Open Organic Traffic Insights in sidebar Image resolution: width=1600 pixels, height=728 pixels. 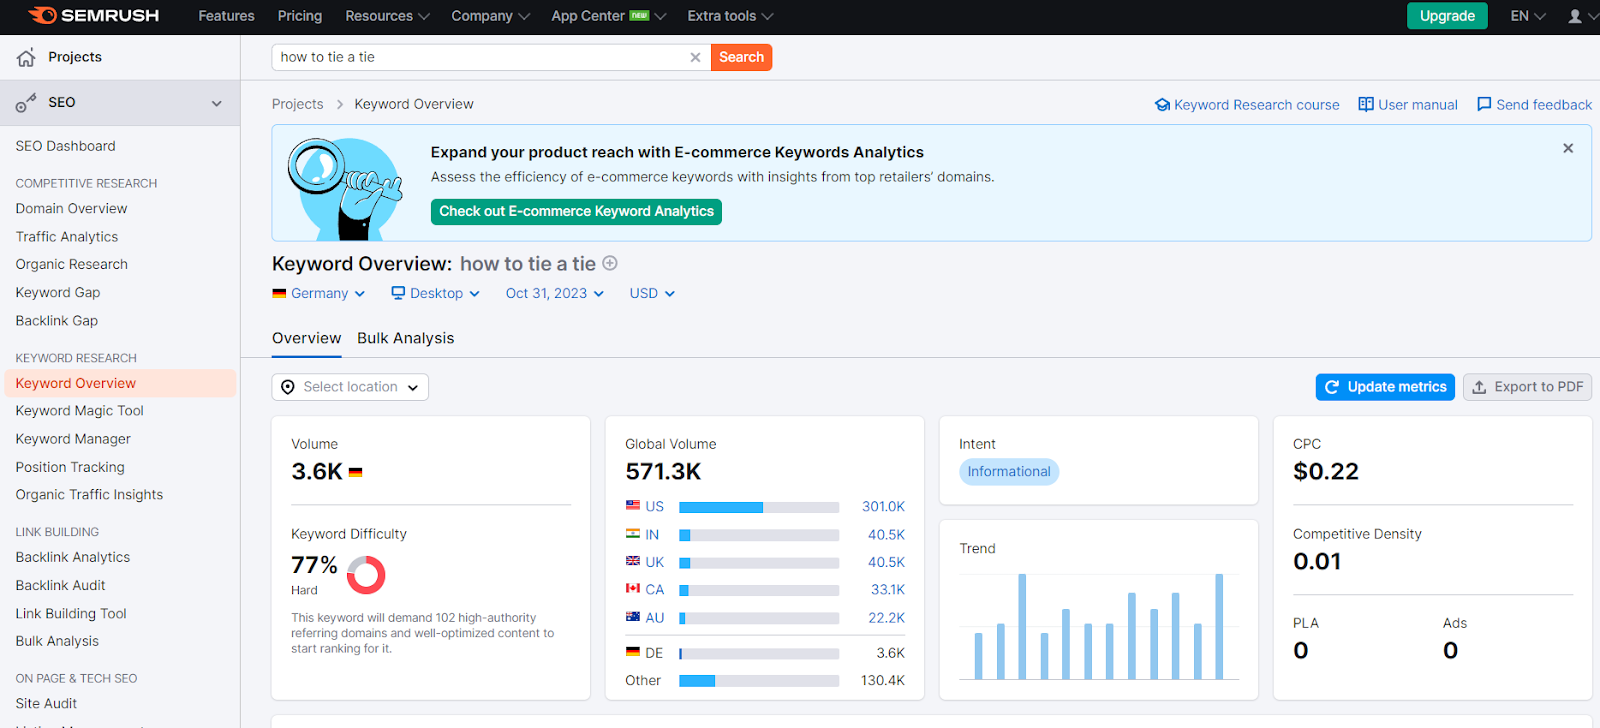(x=89, y=495)
